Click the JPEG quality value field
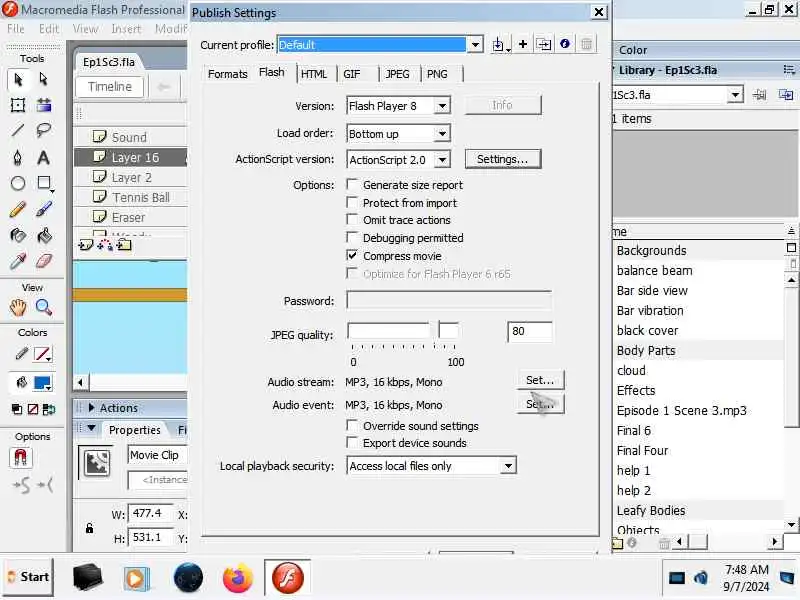800x600 pixels. pos(530,331)
